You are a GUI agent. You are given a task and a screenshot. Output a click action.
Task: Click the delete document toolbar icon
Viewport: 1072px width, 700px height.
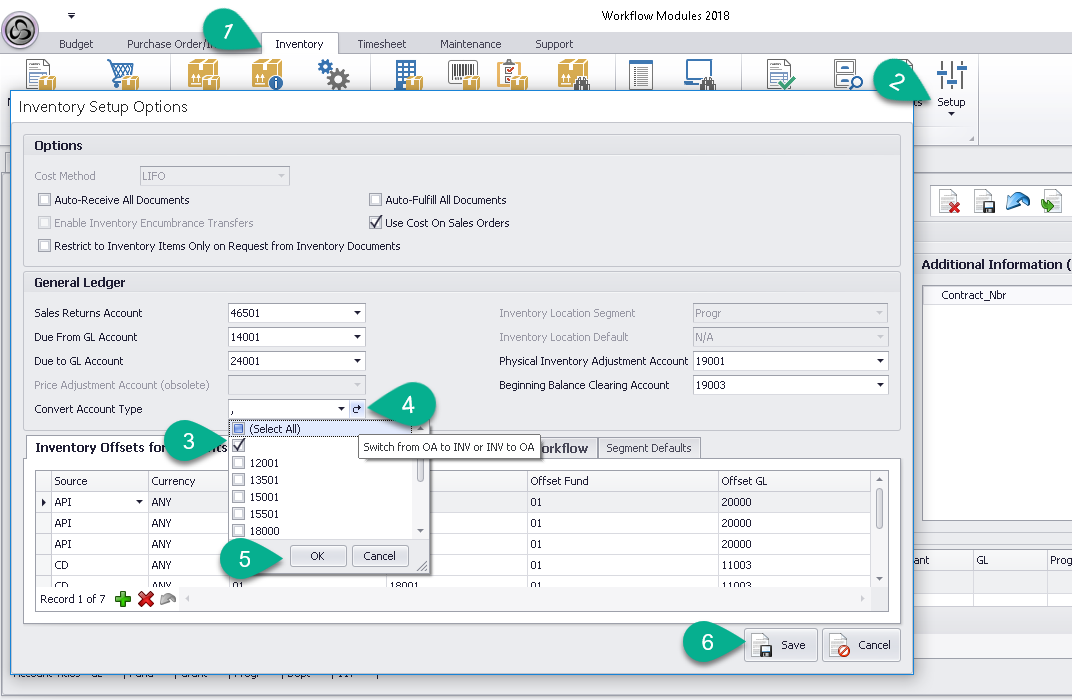[x=949, y=202]
